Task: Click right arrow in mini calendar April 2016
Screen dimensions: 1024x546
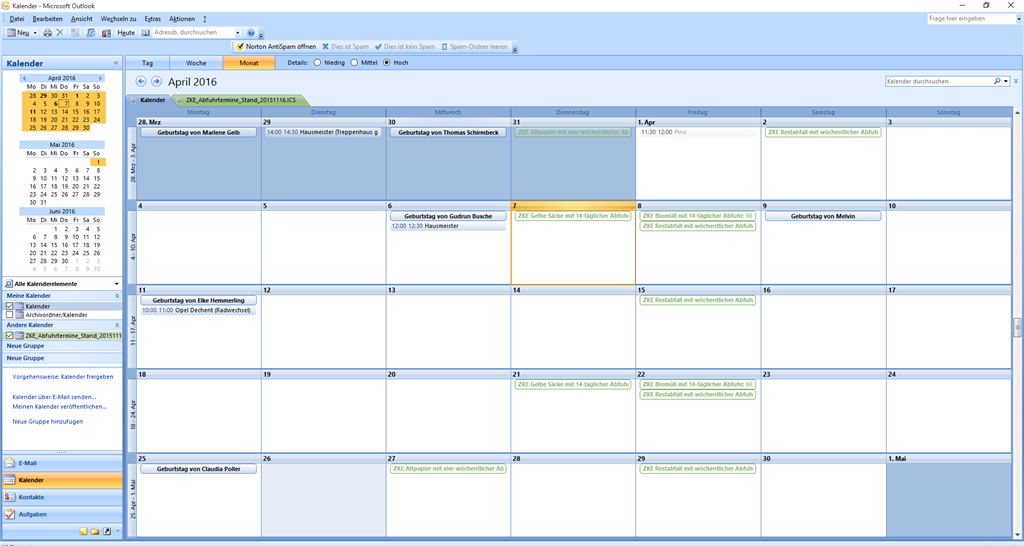Action: click(x=101, y=78)
